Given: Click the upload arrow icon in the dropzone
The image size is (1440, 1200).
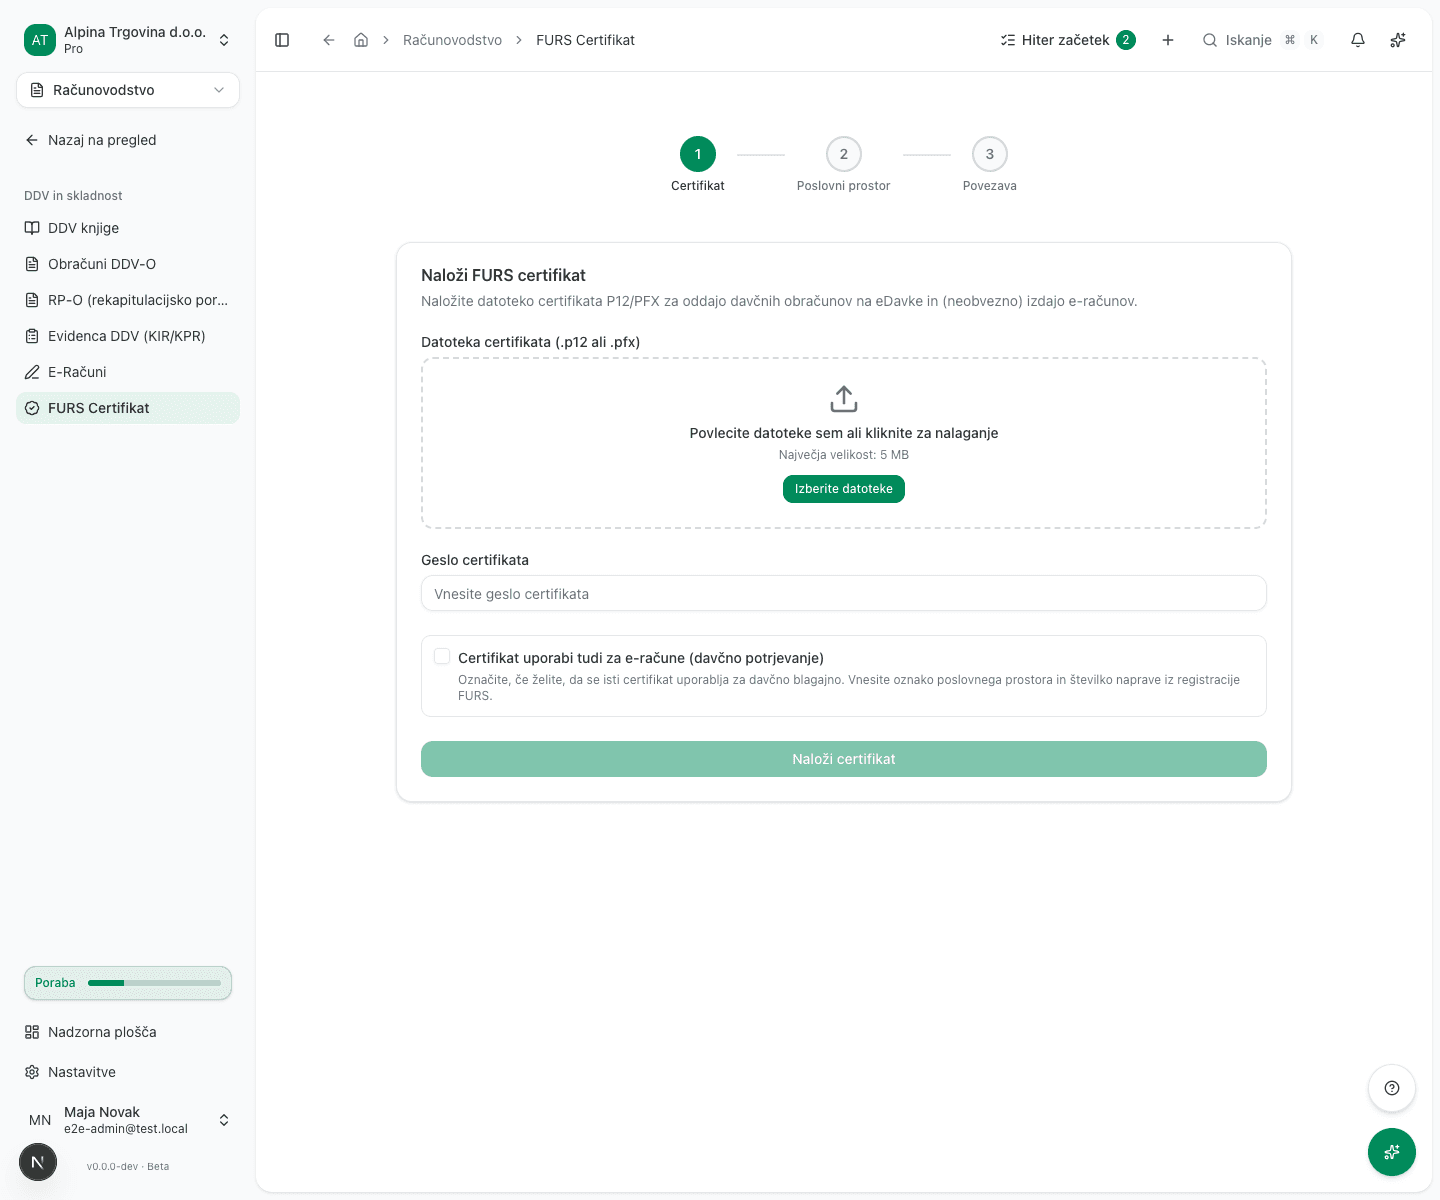Looking at the screenshot, I should click(844, 399).
